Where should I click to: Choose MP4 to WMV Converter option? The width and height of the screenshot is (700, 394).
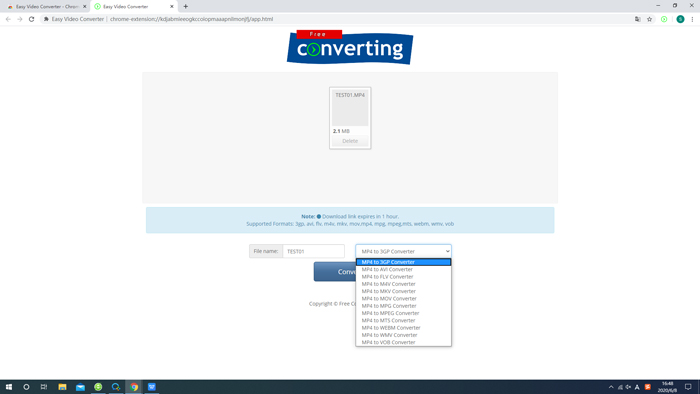[403, 335]
